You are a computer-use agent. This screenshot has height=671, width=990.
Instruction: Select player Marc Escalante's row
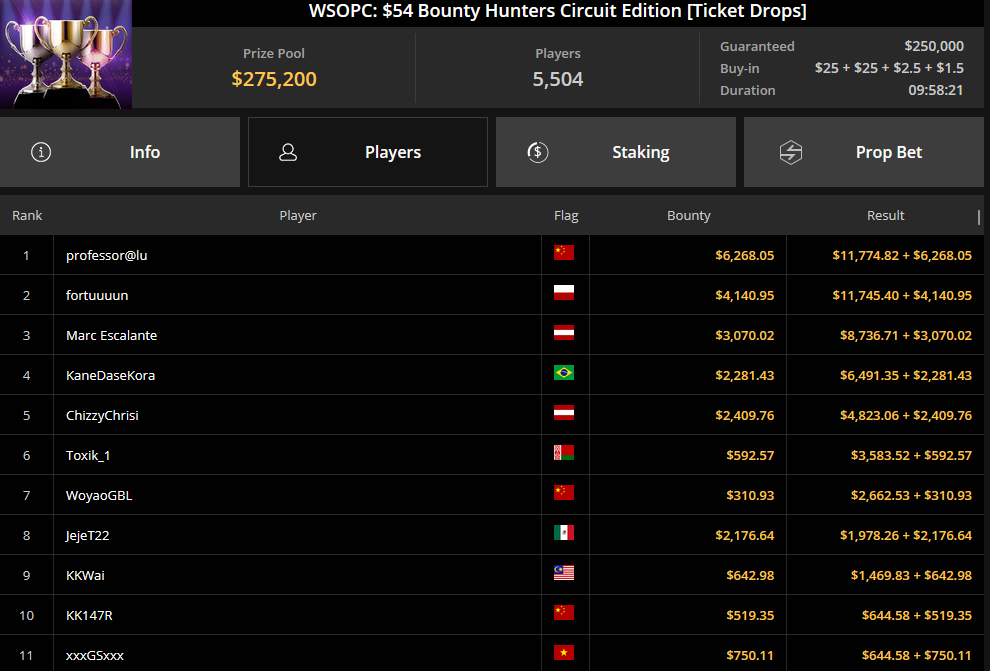(x=492, y=335)
